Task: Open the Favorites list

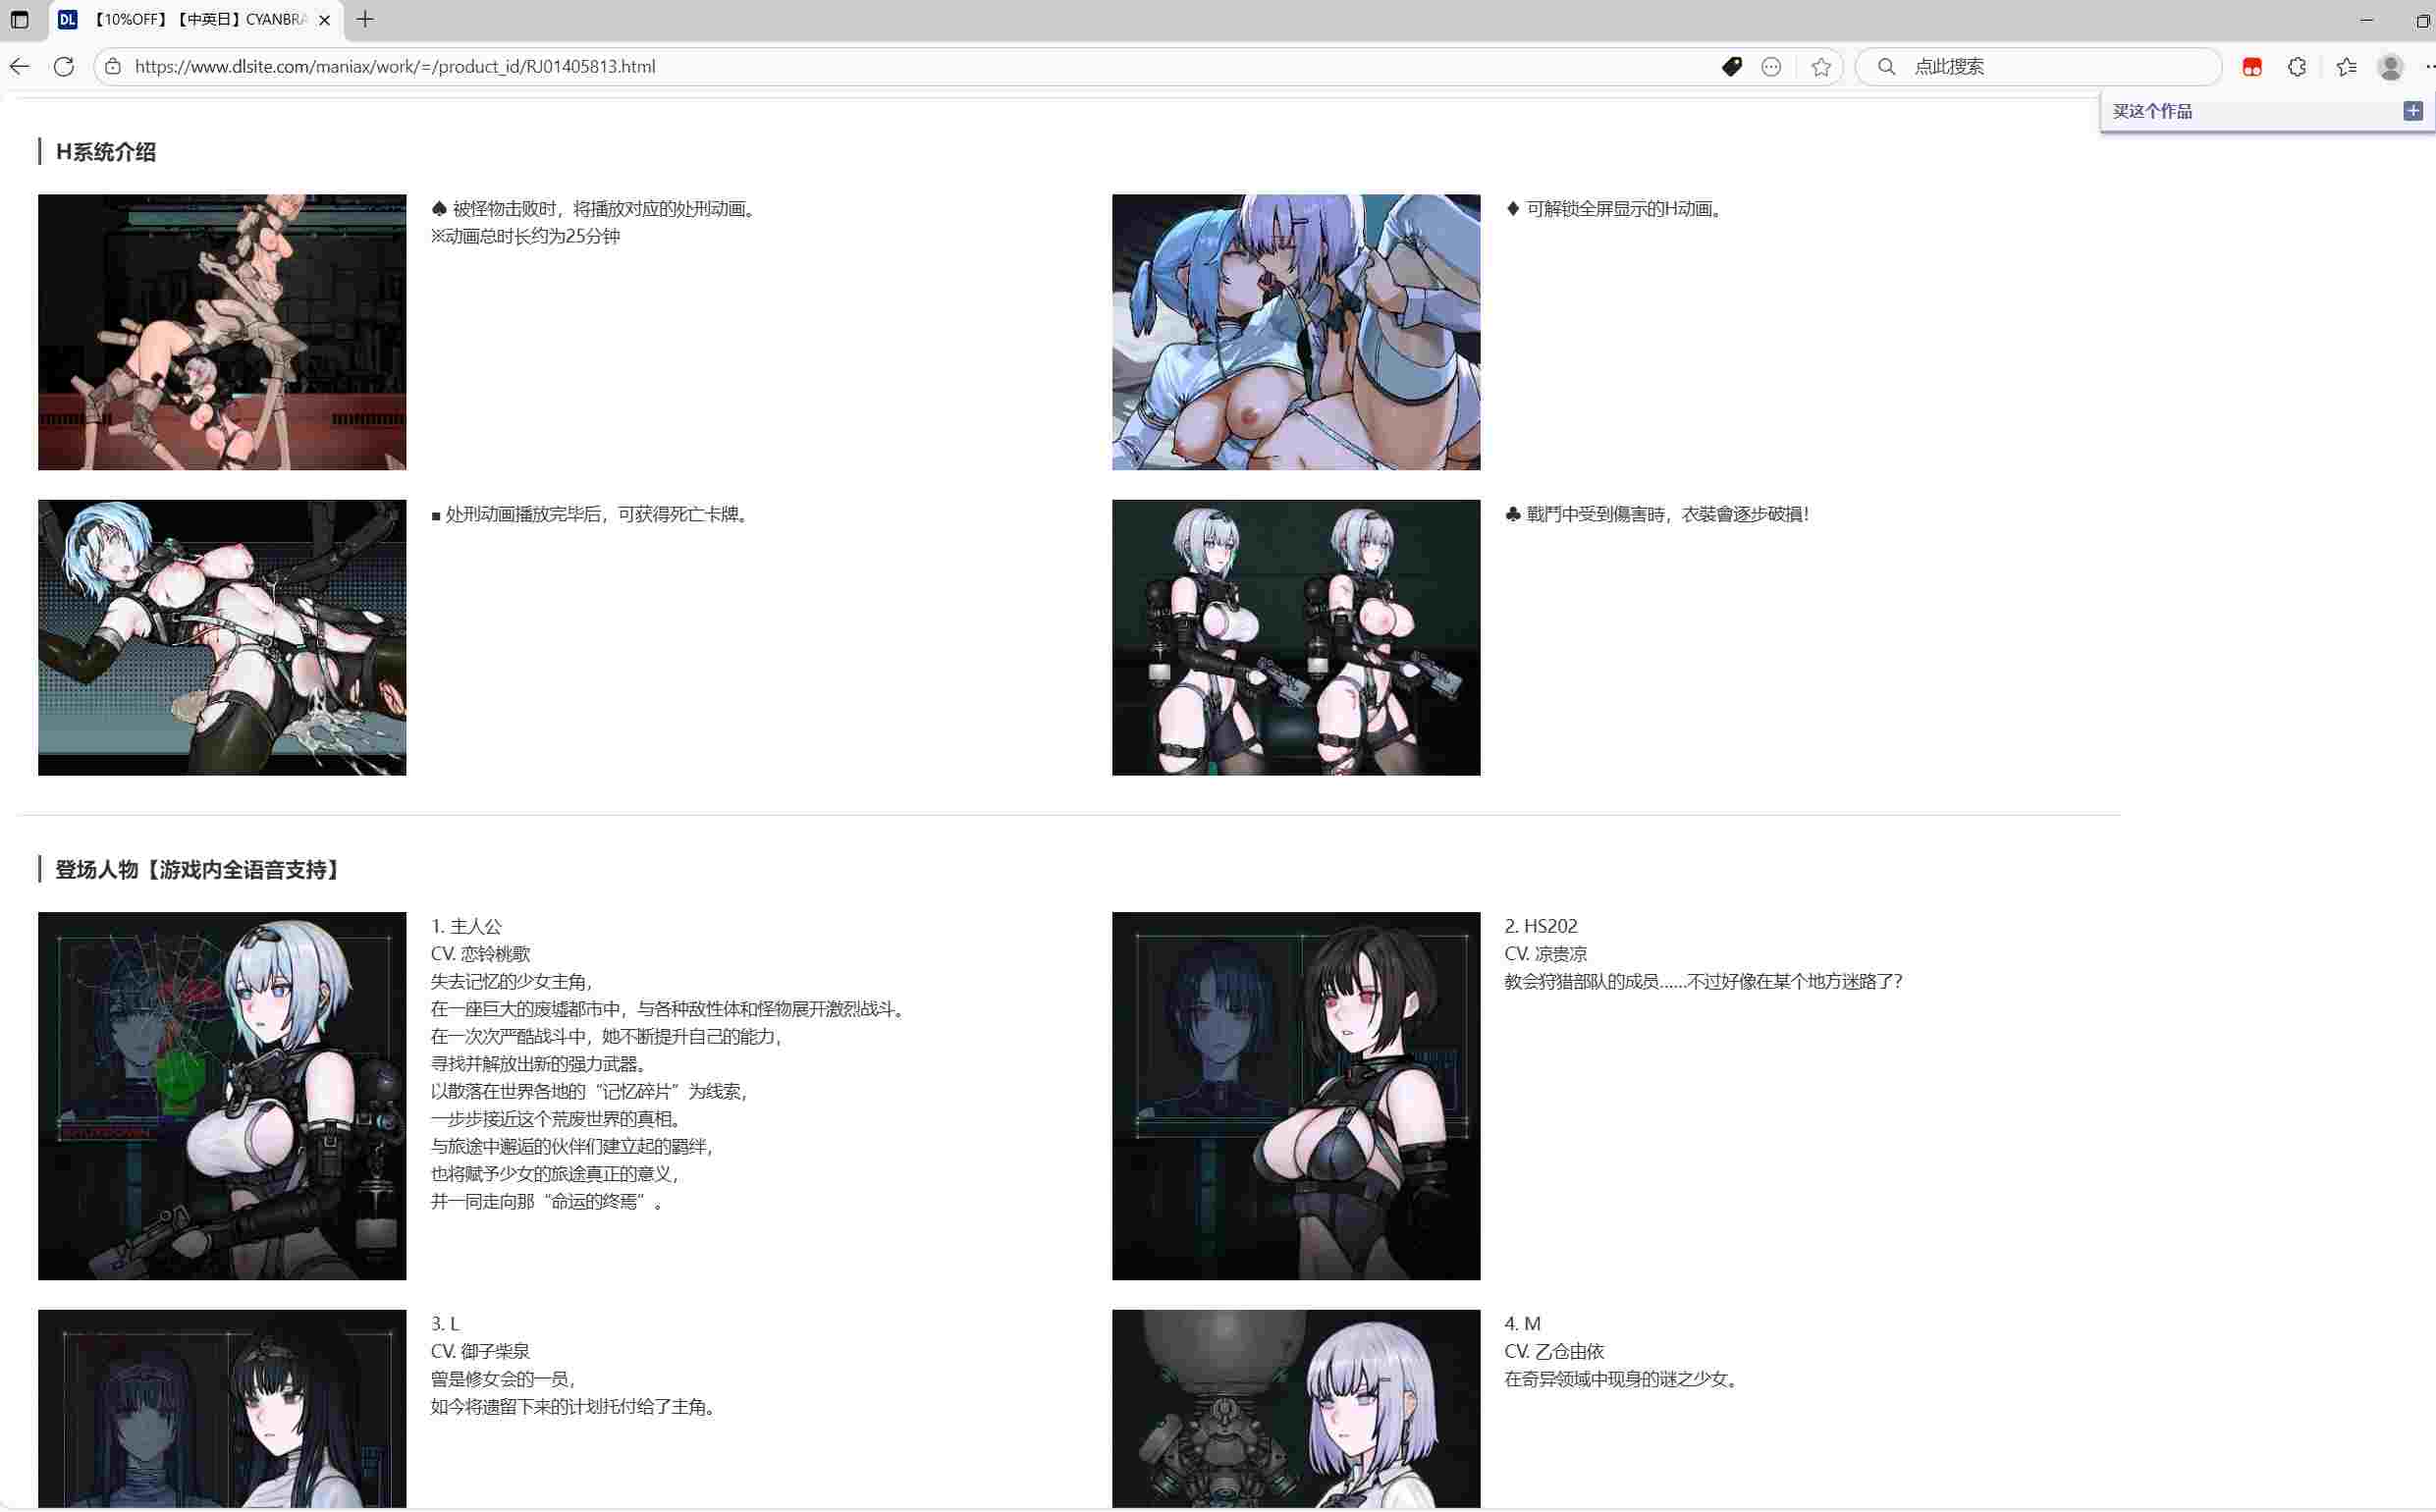Action: pos(2346,66)
